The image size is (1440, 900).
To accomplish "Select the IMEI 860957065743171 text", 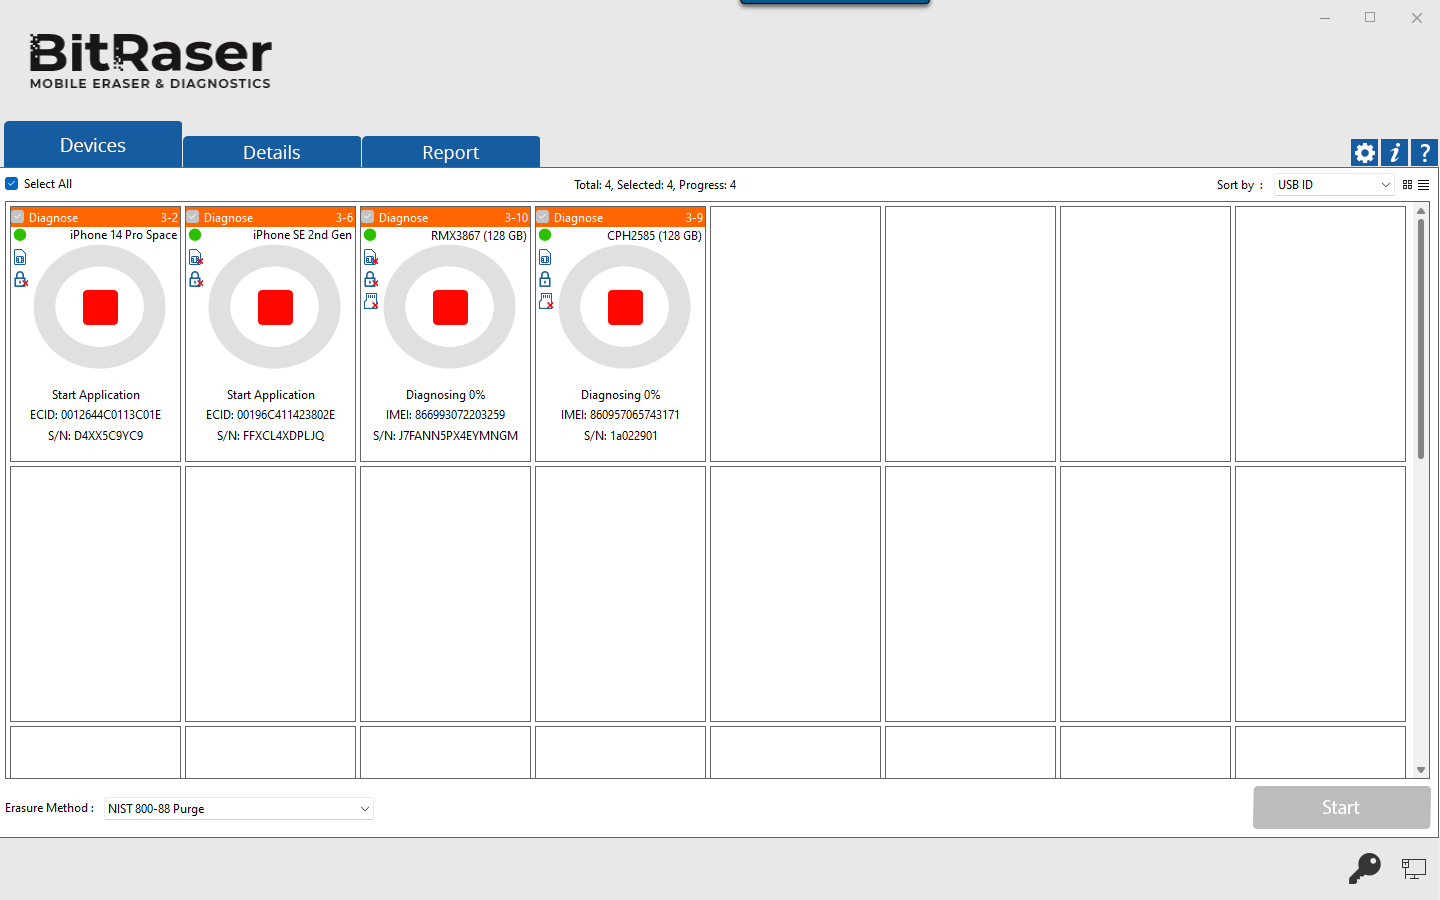I will point(621,415).
